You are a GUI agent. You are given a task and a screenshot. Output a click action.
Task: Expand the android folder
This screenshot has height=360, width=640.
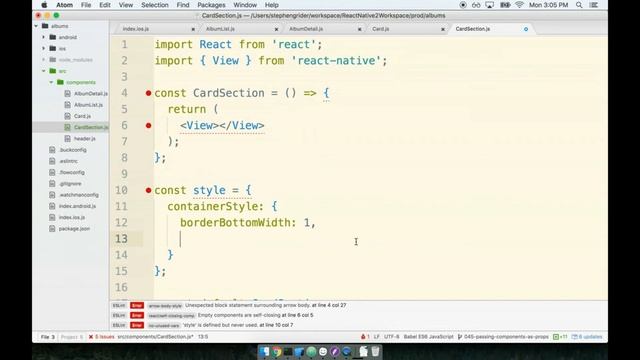coord(44,37)
